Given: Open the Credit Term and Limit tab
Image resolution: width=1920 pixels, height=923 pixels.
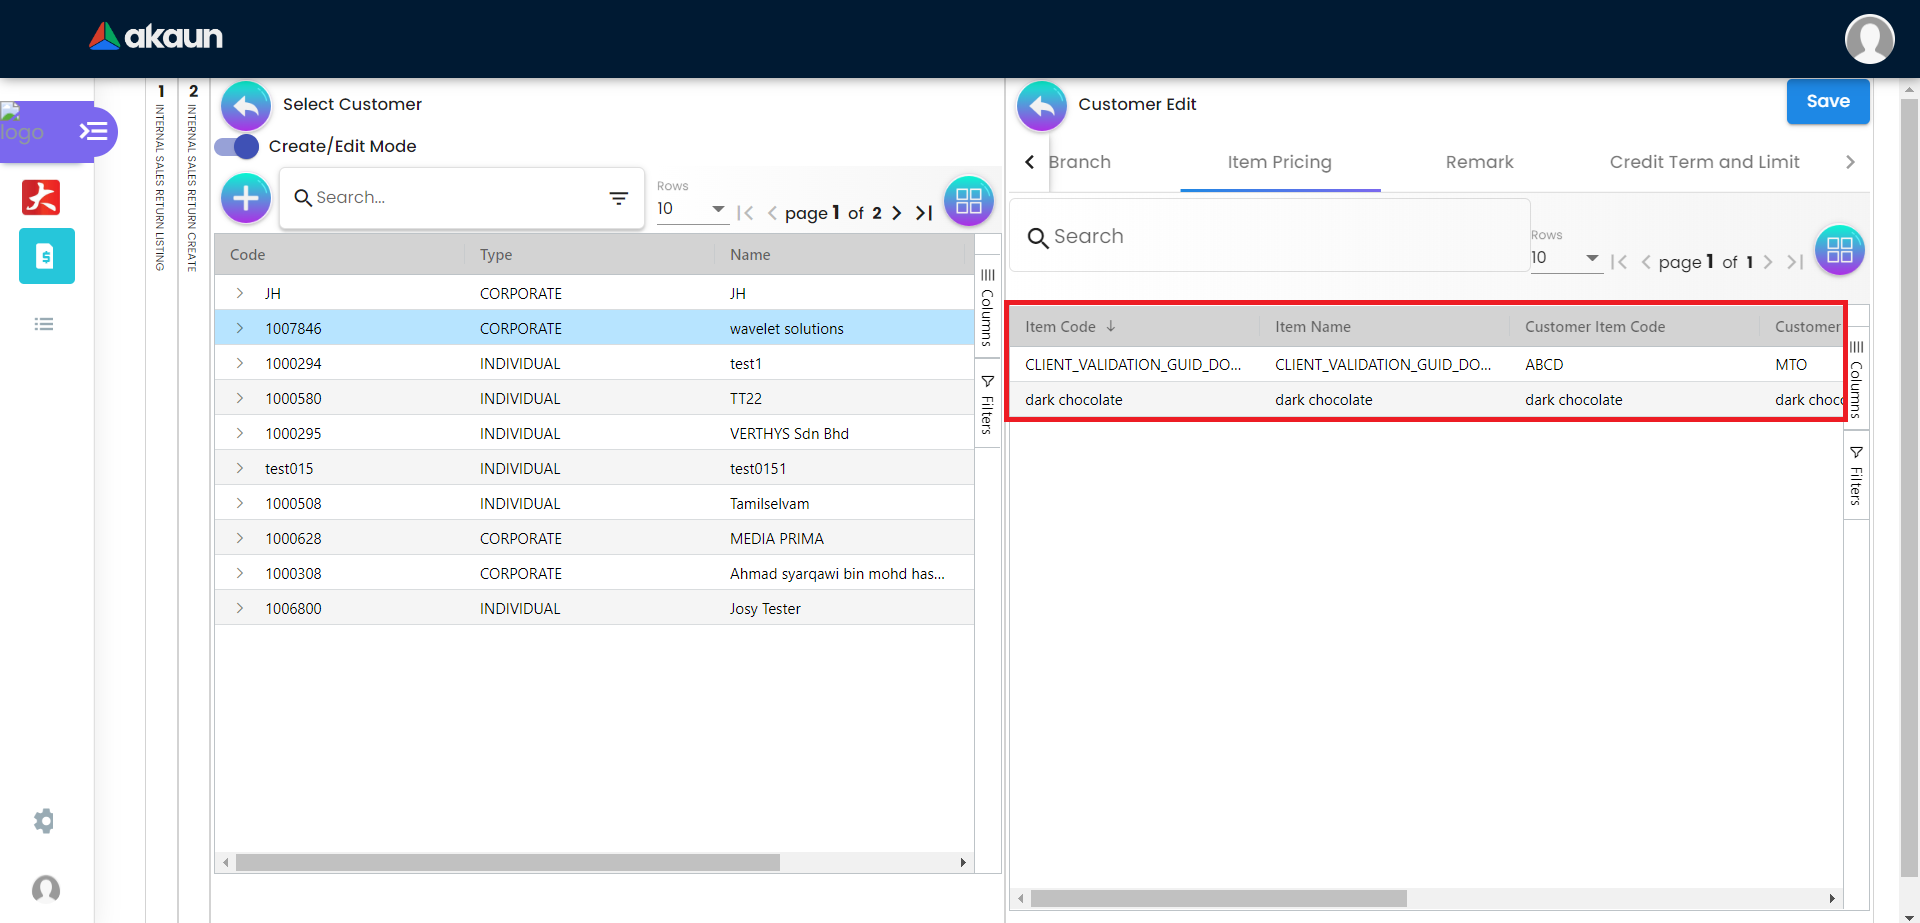Looking at the screenshot, I should (1703, 162).
